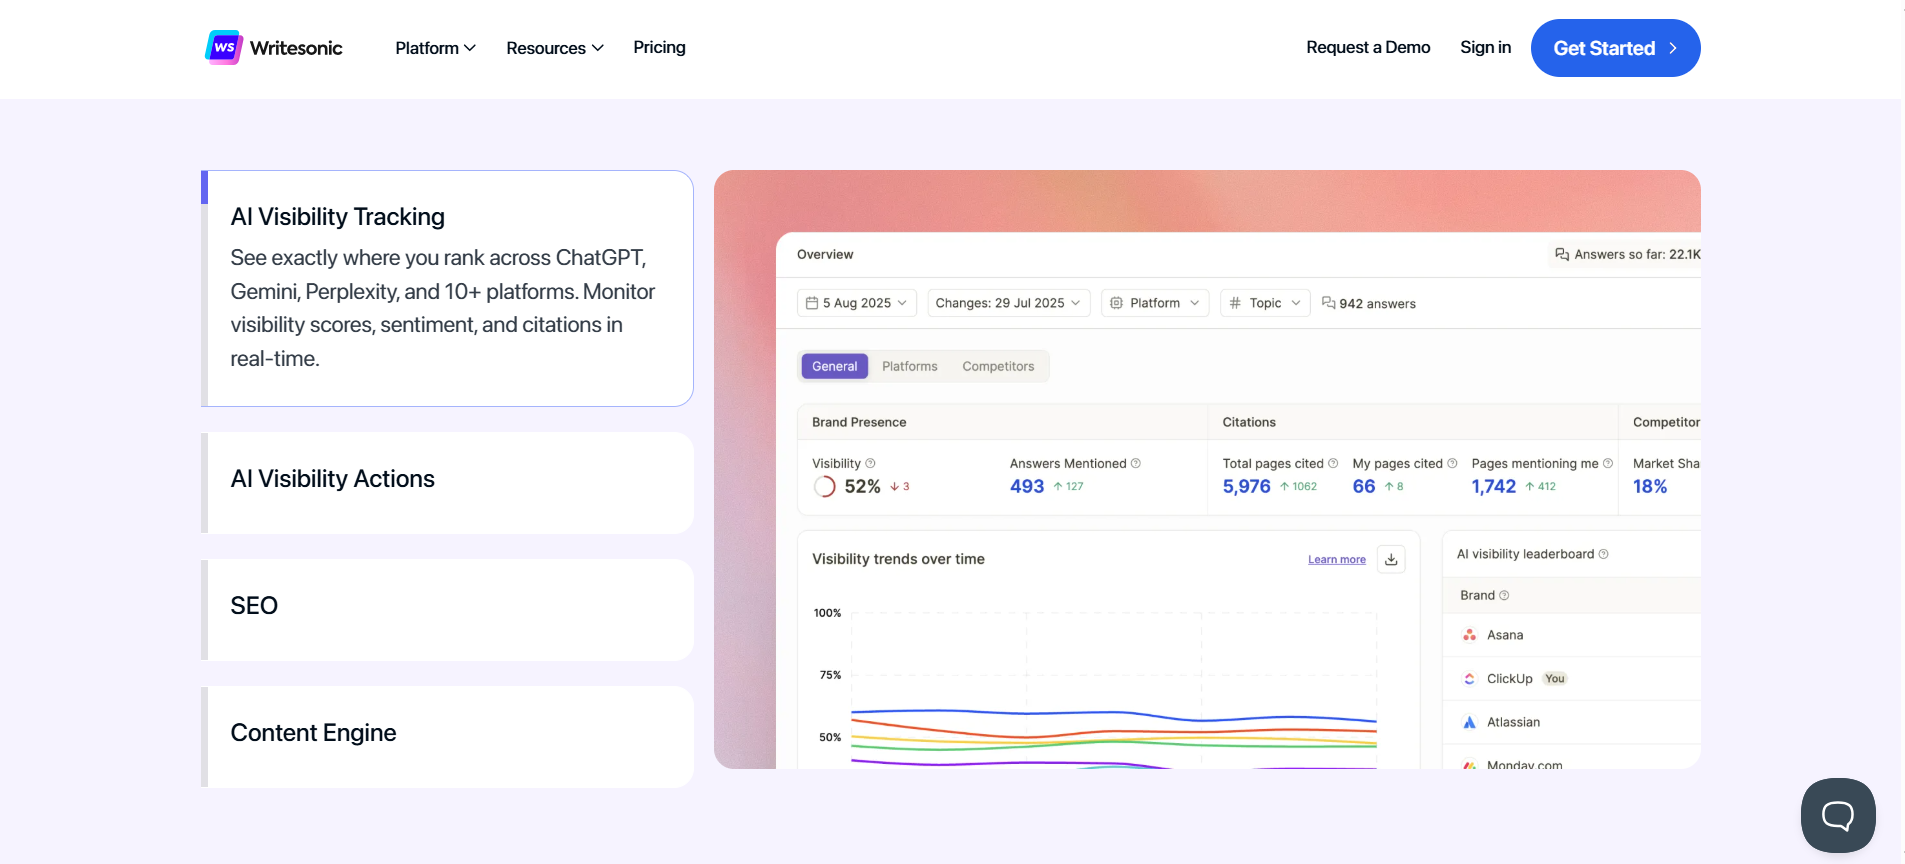Click the hash icon in the Topic filter
This screenshot has width=1905, height=864.
(x=1235, y=303)
